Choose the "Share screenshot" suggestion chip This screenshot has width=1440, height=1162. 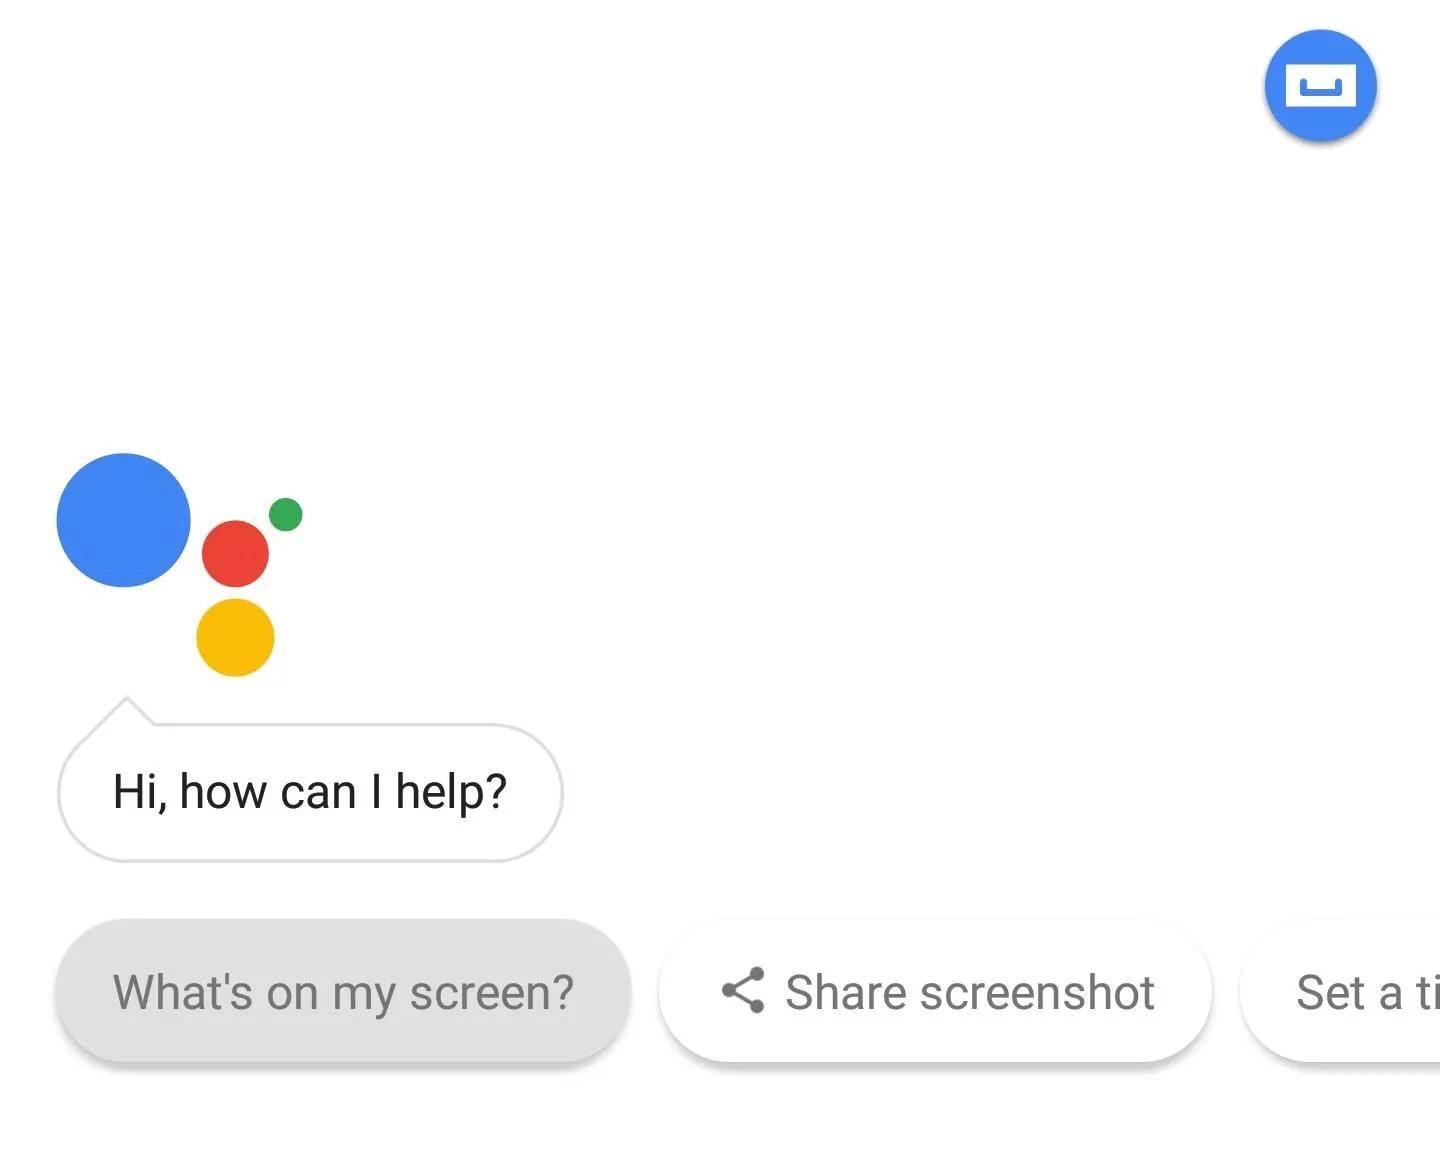(935, 991)
